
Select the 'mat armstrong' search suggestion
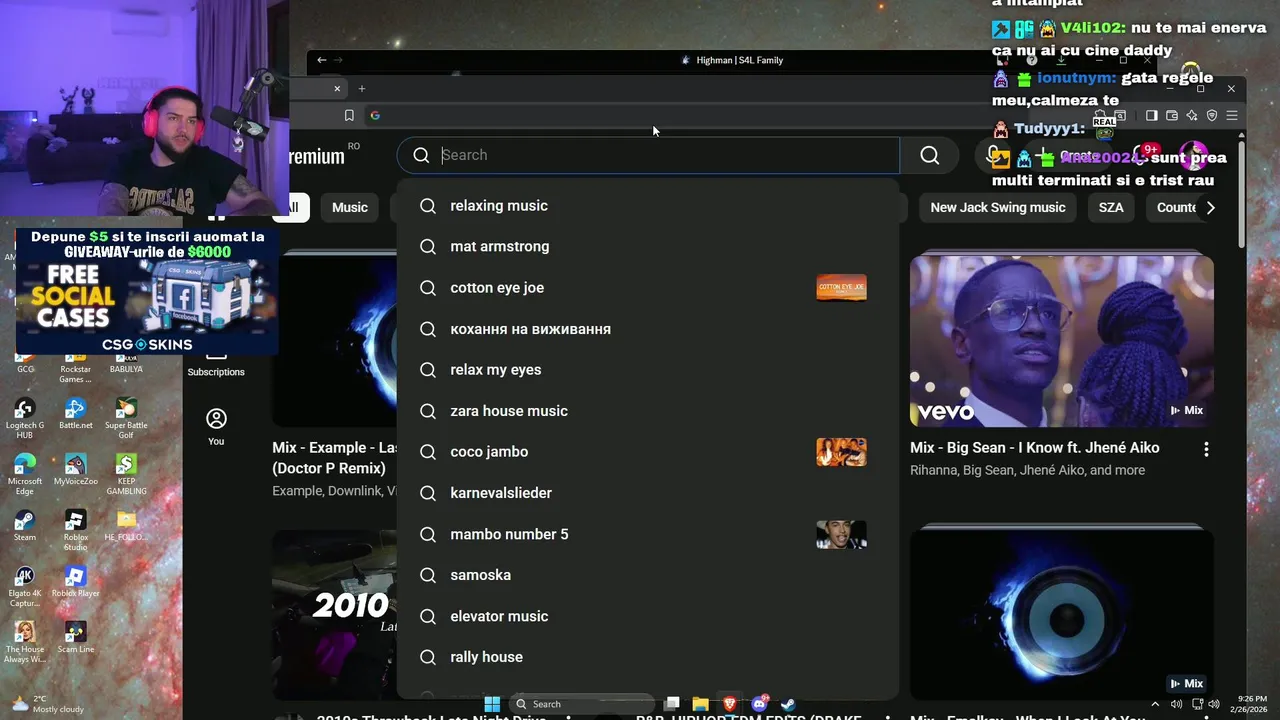click(x=648, y=246)
